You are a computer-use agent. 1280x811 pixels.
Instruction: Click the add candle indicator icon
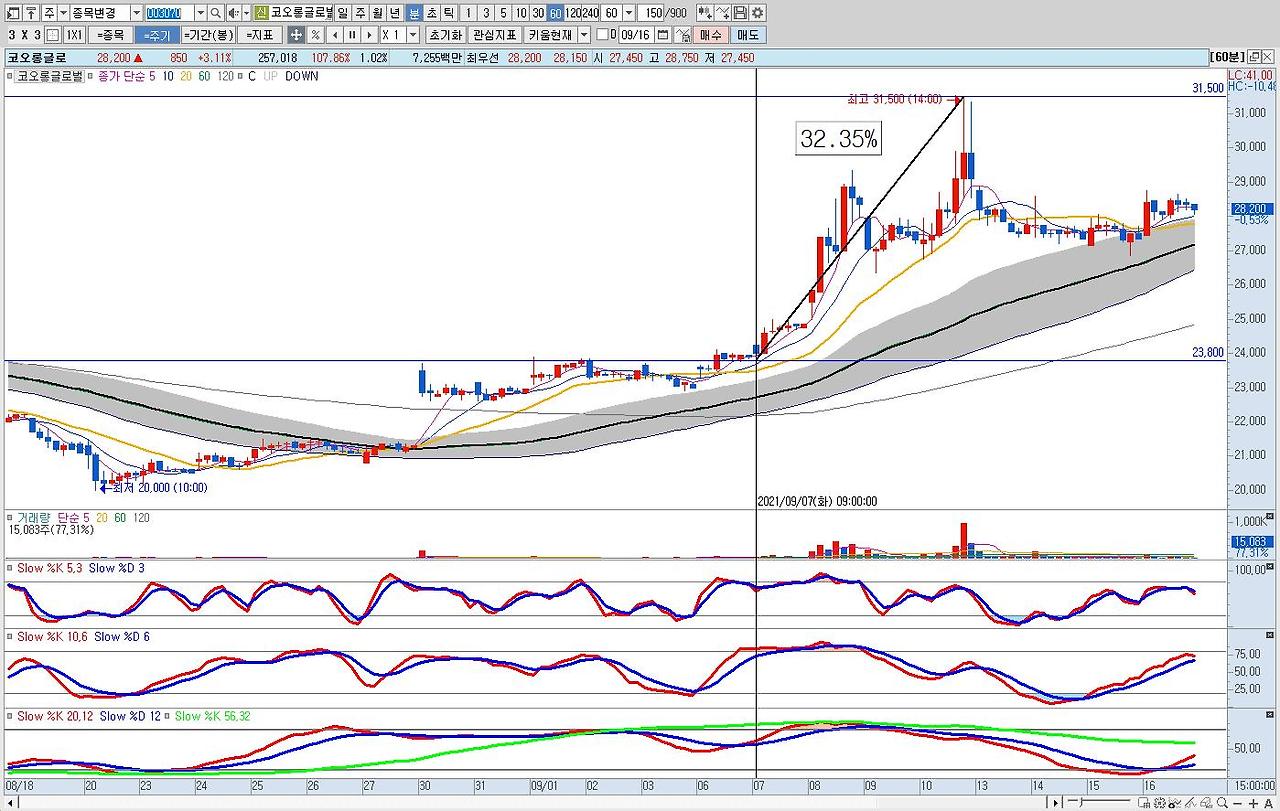[705, 13]
